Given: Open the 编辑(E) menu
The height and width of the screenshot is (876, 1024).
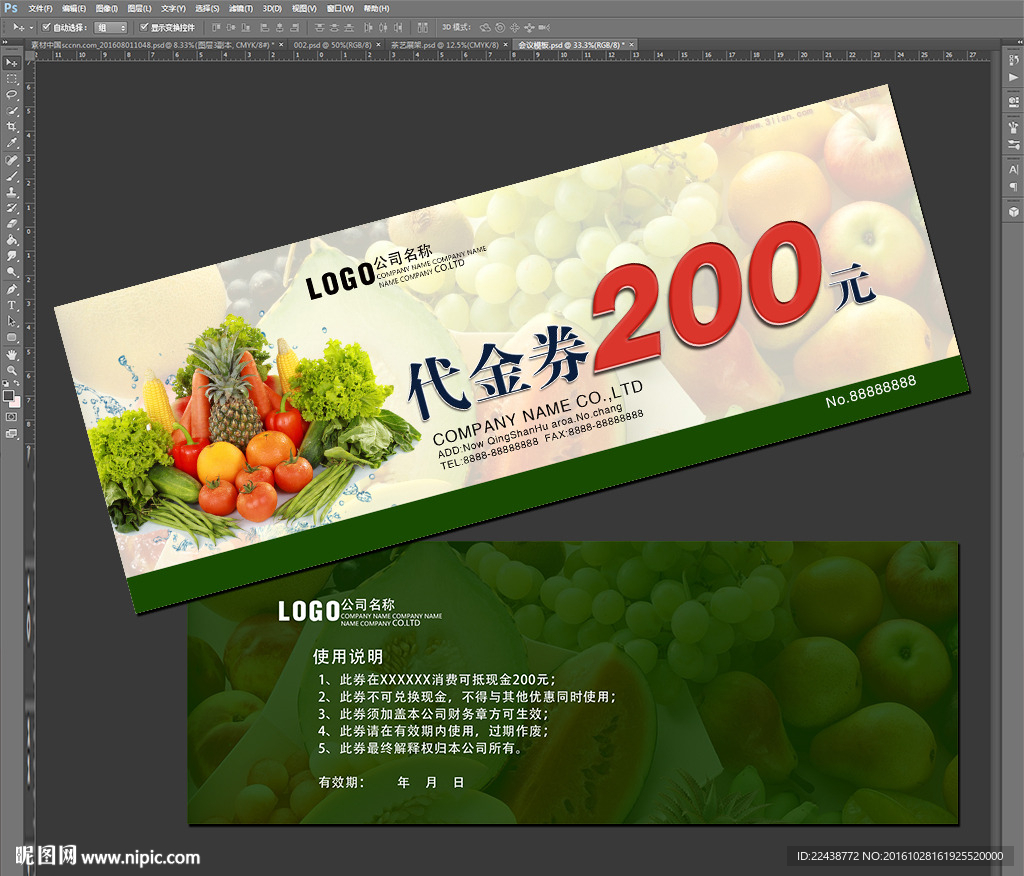Looking at the screenshot, I should [74, 8].
